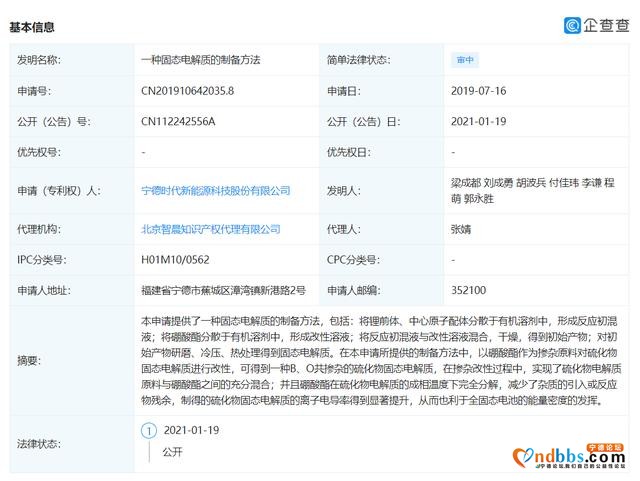
Task: Open agency link 北京智晟知识产权代理有限公司
Action: coord(209,229)
